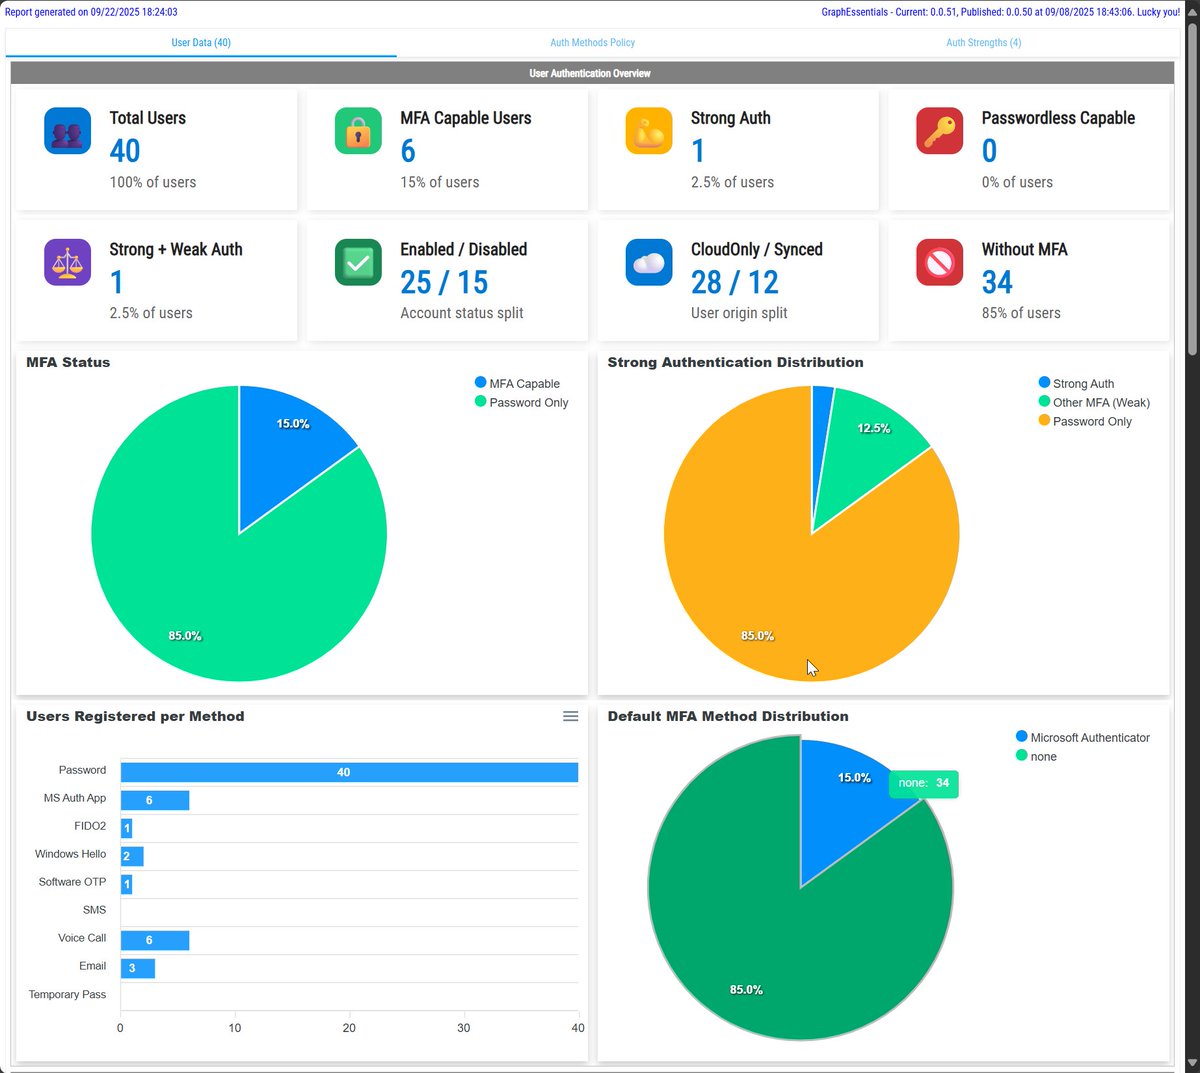Click the Without MFA prohibited icon
The image size is (1200, 1073).
pyautogui.click(x=940, y=262)
